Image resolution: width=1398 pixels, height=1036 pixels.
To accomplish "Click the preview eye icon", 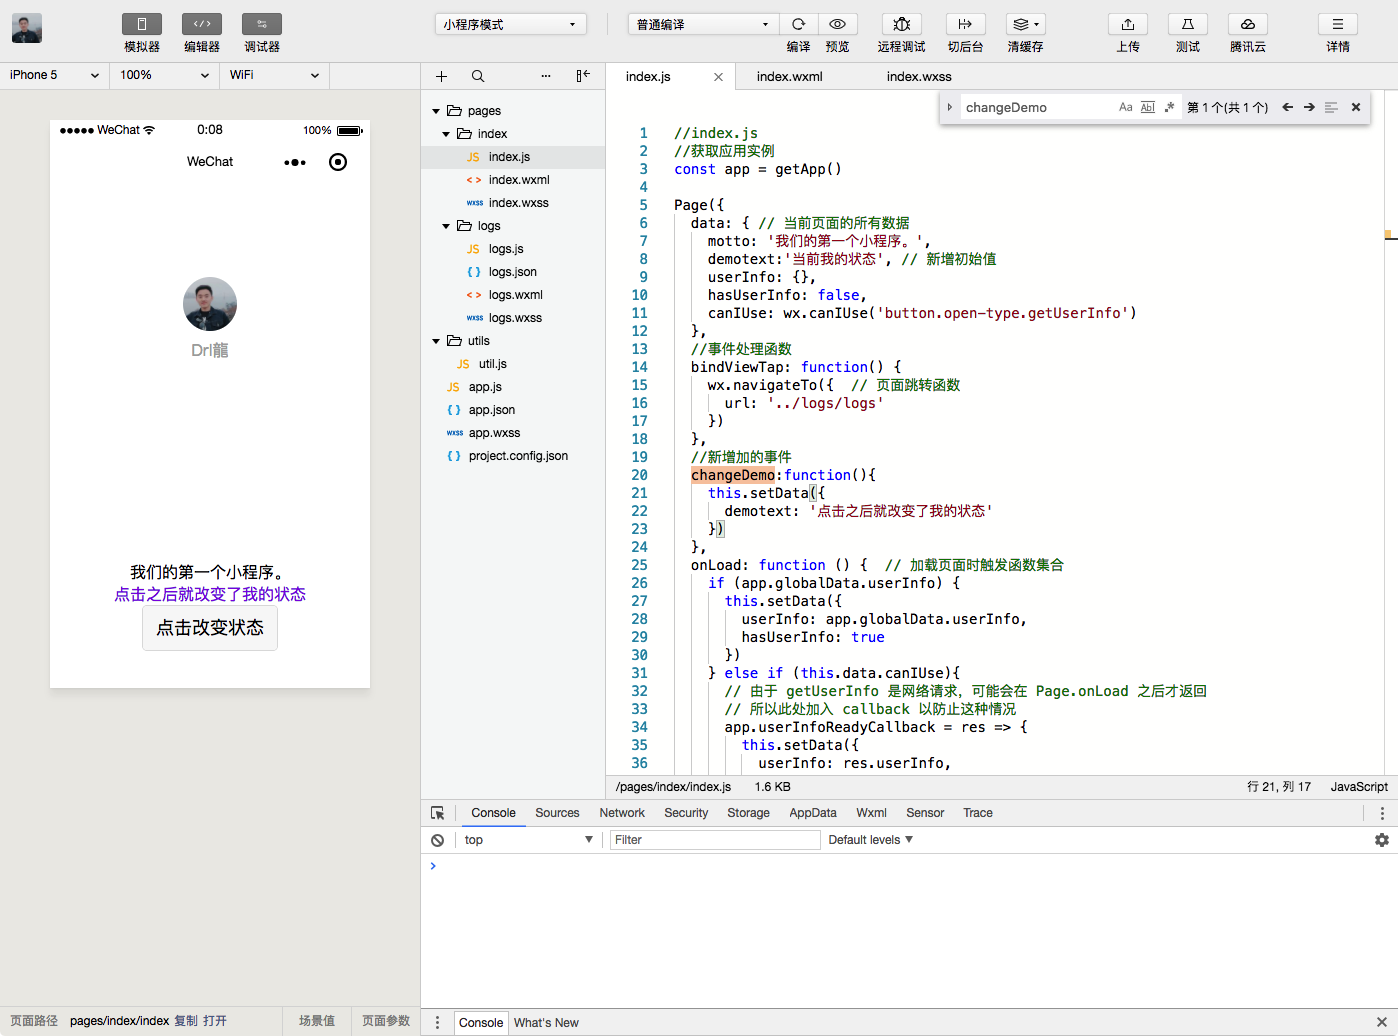I will [838, 24].
